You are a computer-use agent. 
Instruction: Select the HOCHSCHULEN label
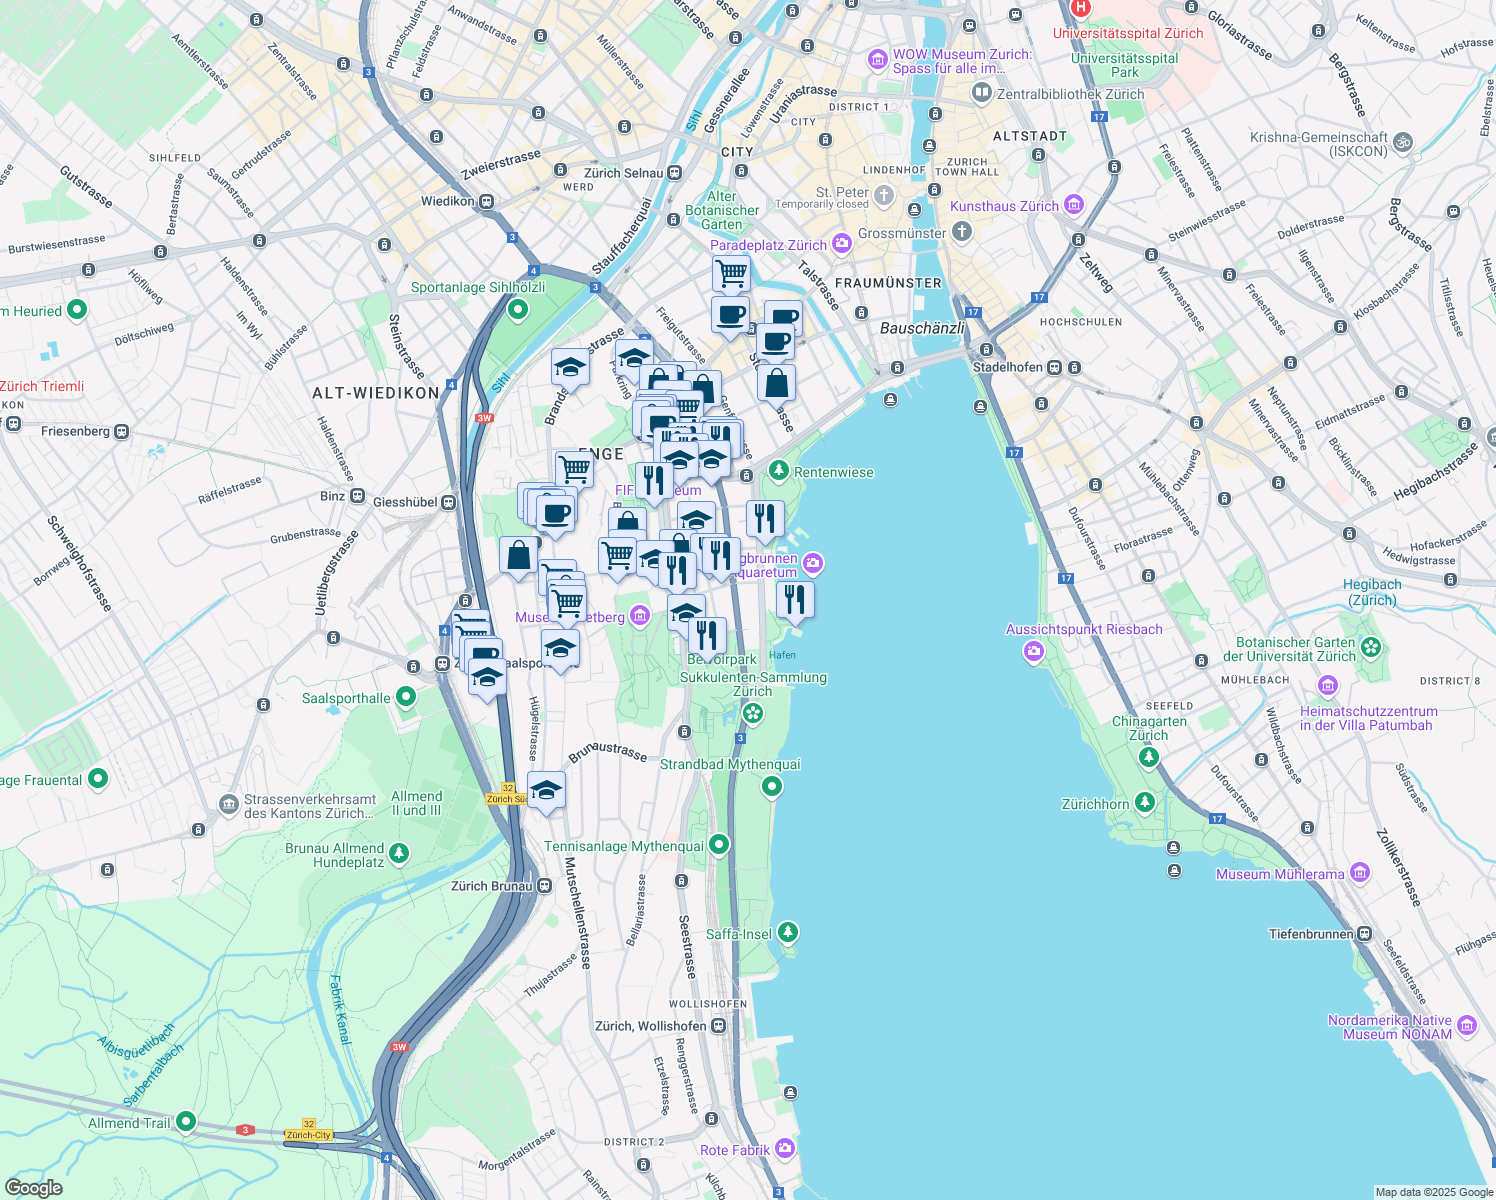click(x=1081, y=322)
